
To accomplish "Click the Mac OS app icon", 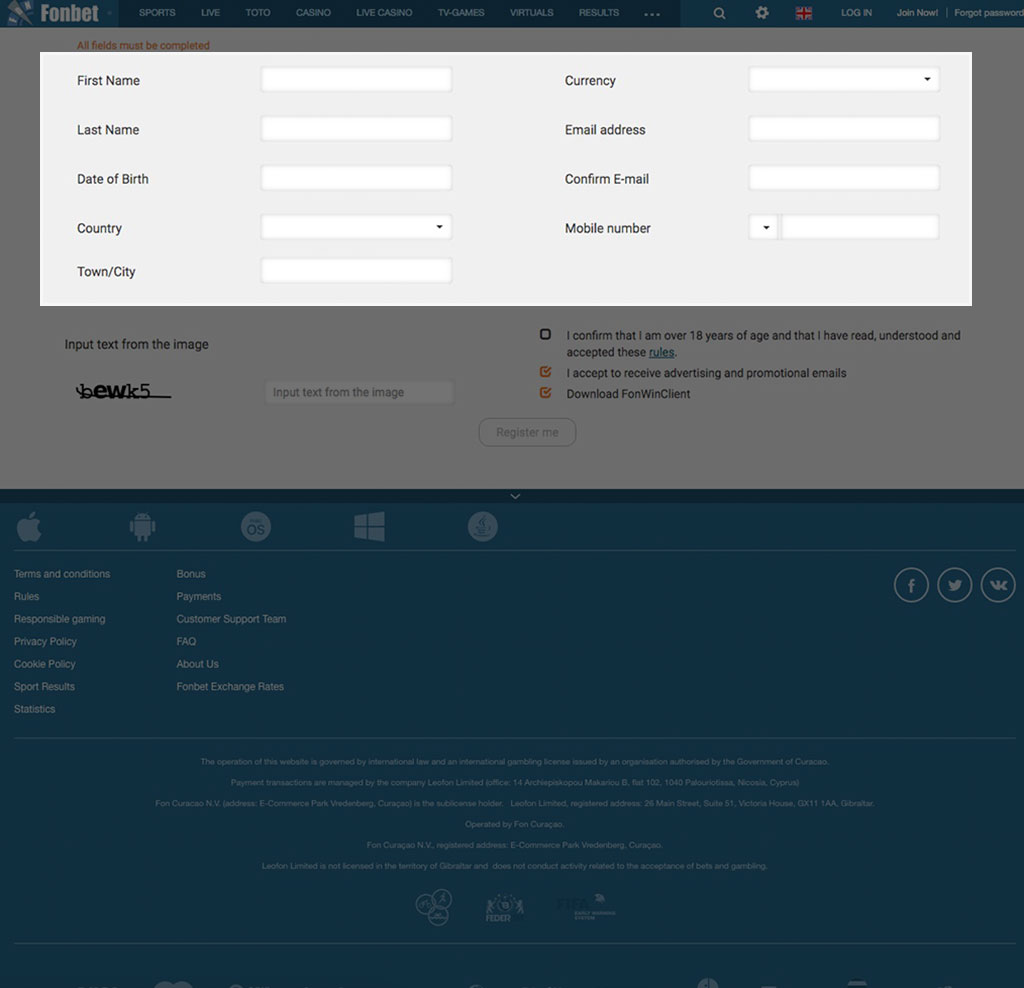I will coord(256,526).
